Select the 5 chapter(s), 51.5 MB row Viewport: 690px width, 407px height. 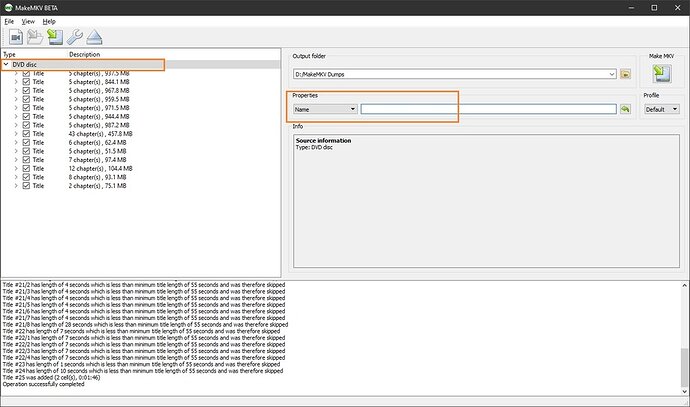point(140,151)
